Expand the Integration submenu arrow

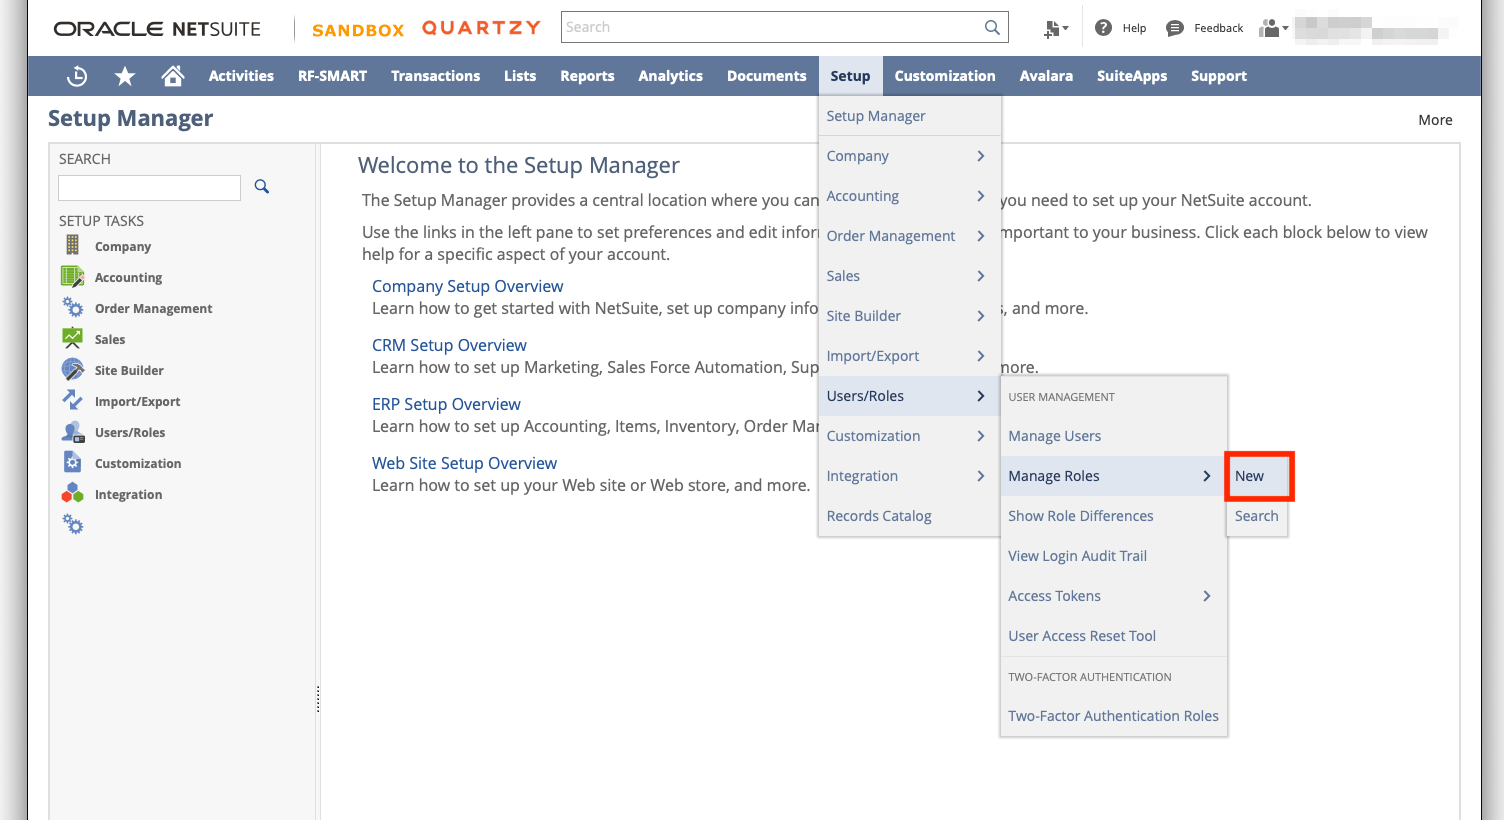point(981,476)
